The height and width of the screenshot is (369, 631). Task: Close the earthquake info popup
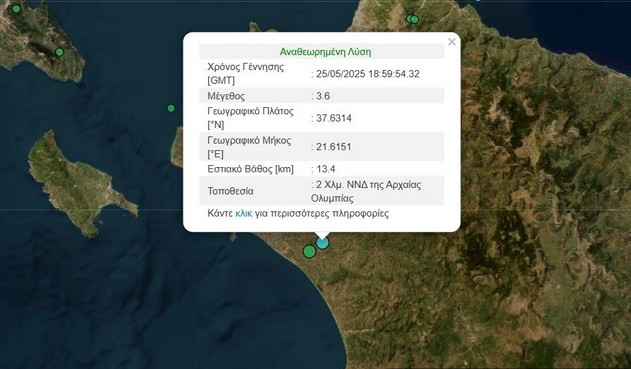tap(452, 42)
